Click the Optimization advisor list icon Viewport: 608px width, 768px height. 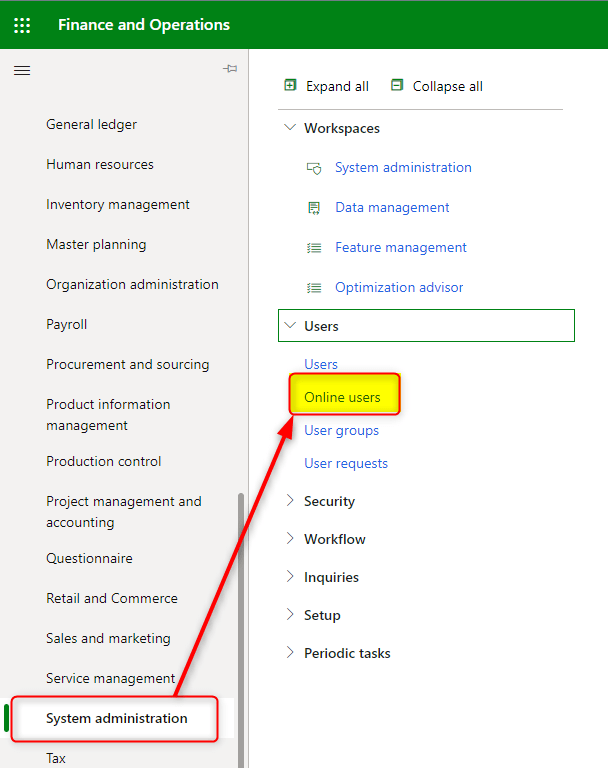(314, 288)
